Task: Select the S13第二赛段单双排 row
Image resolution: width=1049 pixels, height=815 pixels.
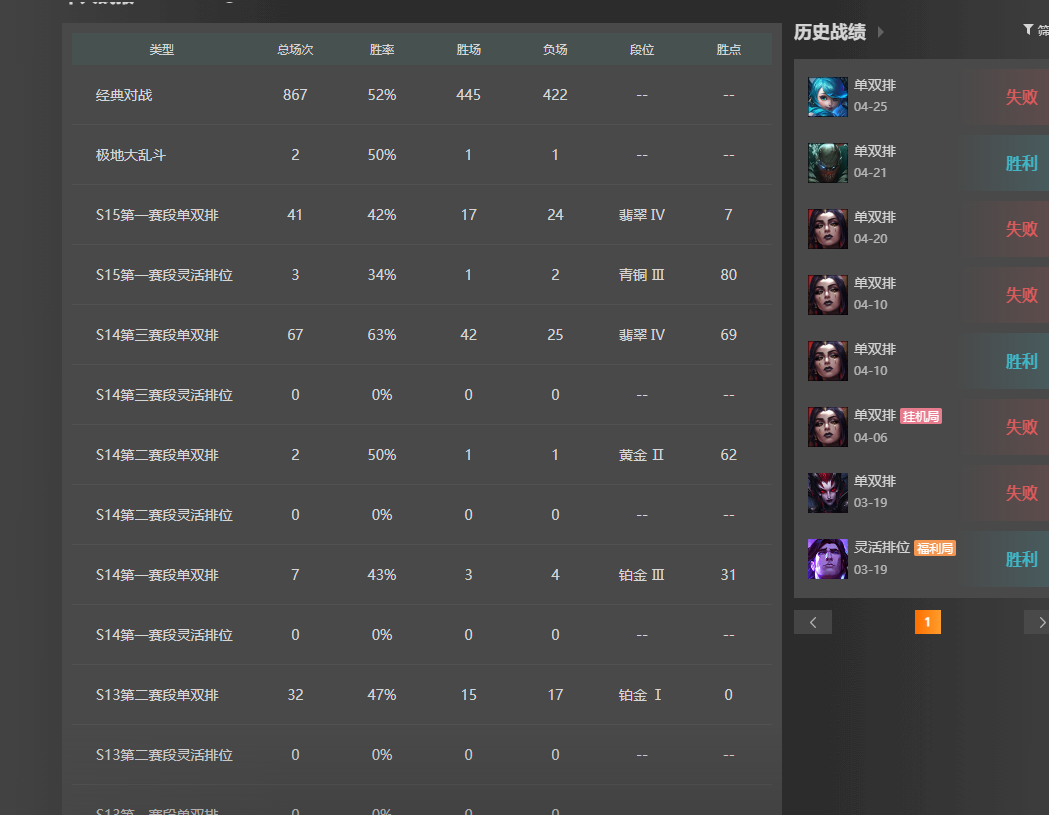Action: point(422,695)
